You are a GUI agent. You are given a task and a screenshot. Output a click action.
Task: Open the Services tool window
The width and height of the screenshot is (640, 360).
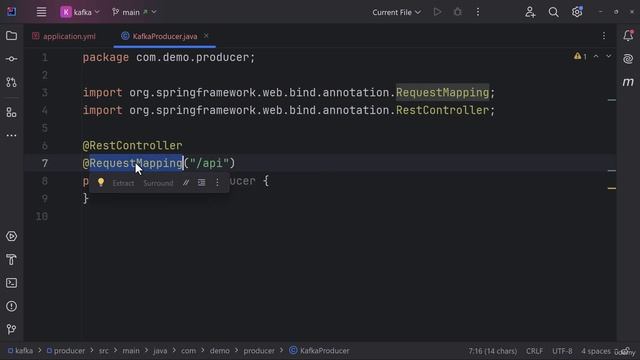pyautogui.click(x=11, y=236)
